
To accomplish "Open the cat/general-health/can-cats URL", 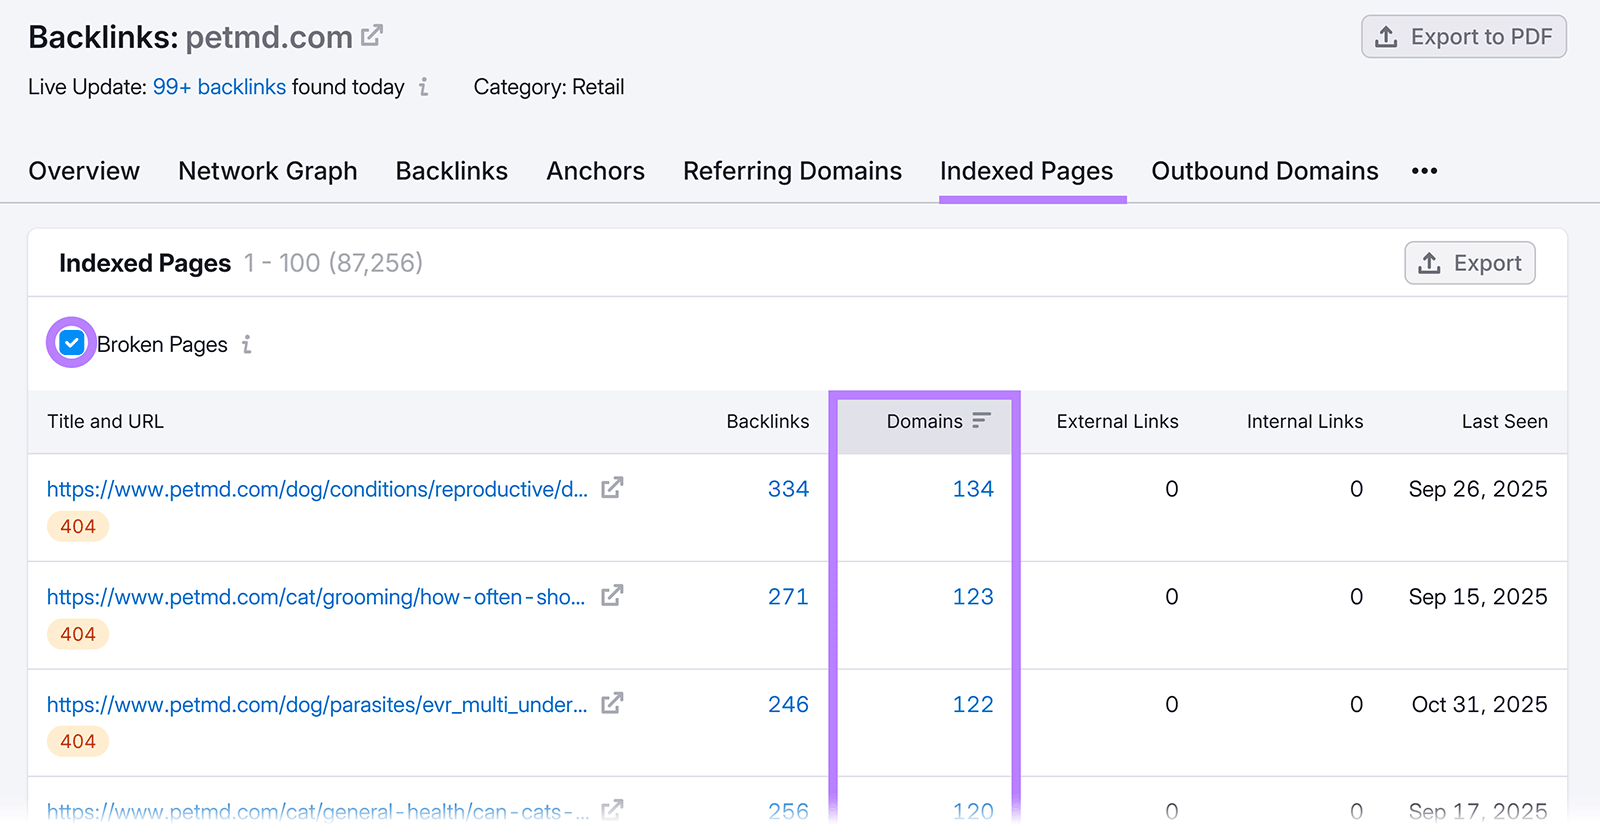I will pos(317,811).
